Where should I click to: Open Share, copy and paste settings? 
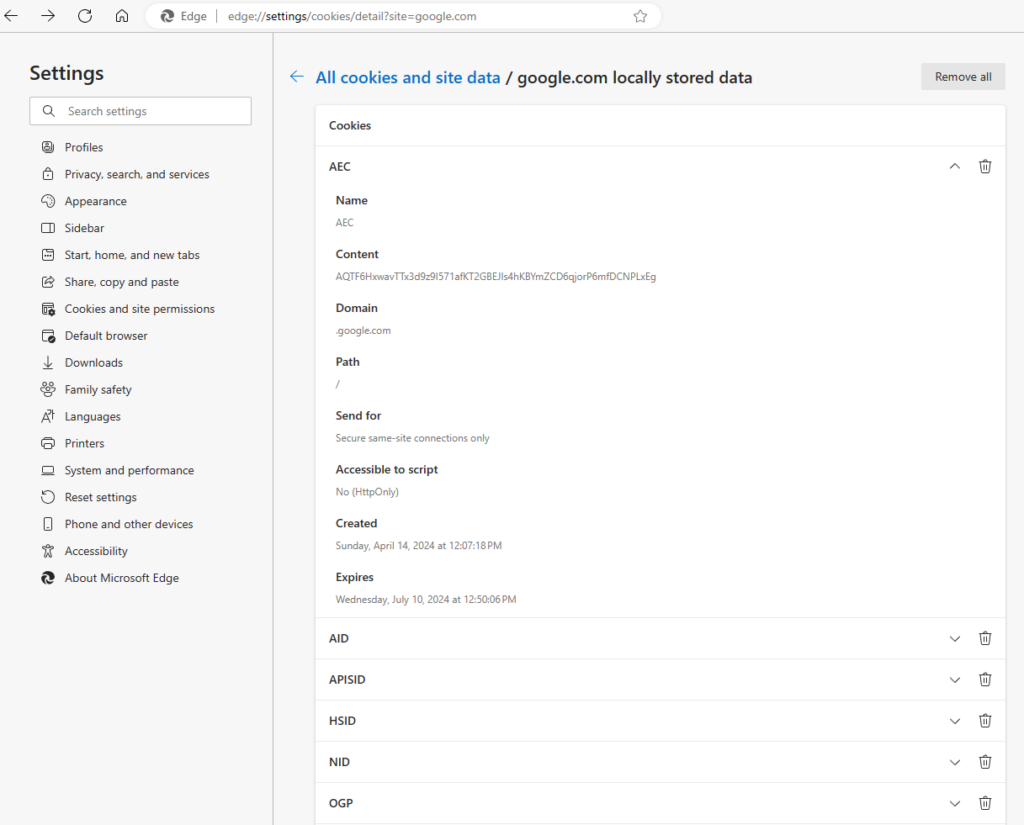[x=121, y=282]
